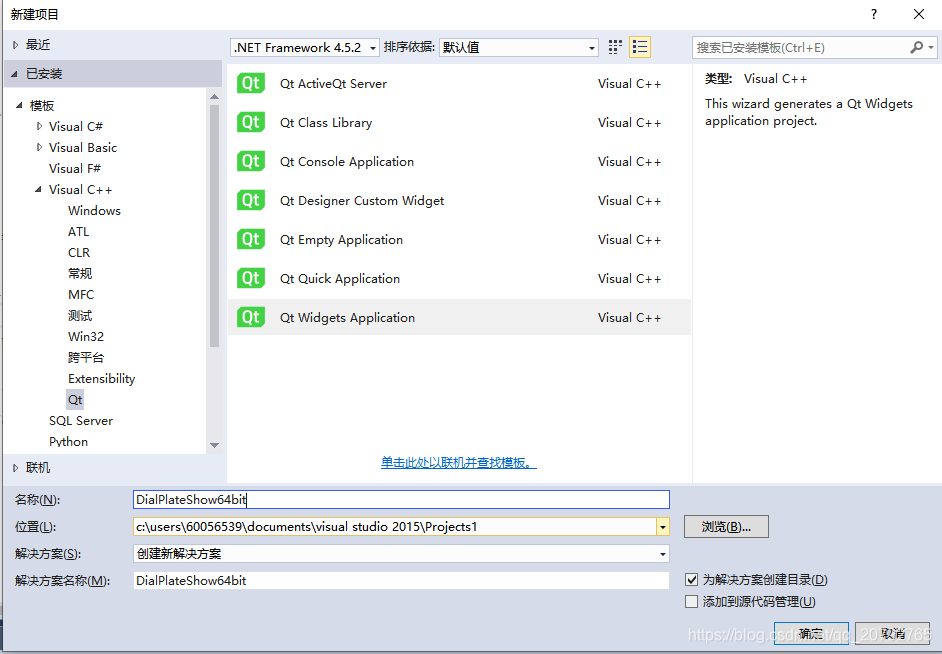942x654 pixels.
Task: Open search options dropdown arrow
Action: [x=931, y=47]
